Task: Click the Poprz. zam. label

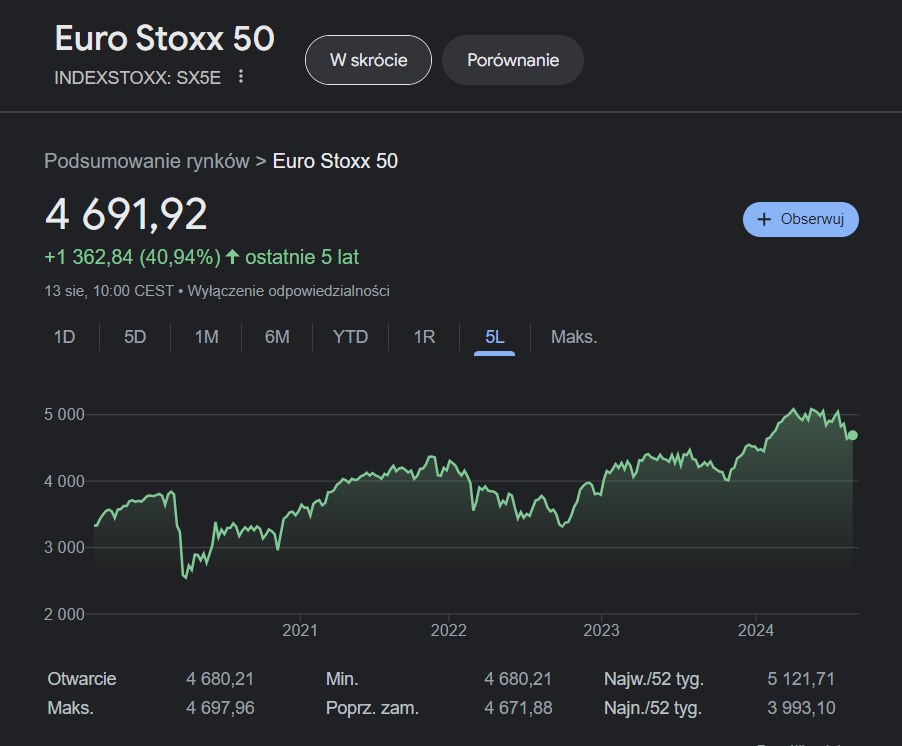Action: pos(372,708)
